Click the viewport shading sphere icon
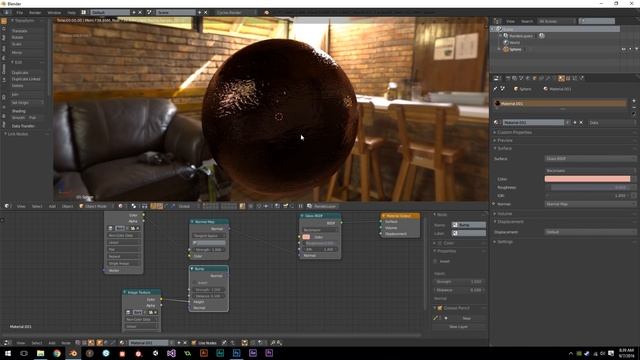The width and height of the screenshot is (640, 360). (120, 206)
